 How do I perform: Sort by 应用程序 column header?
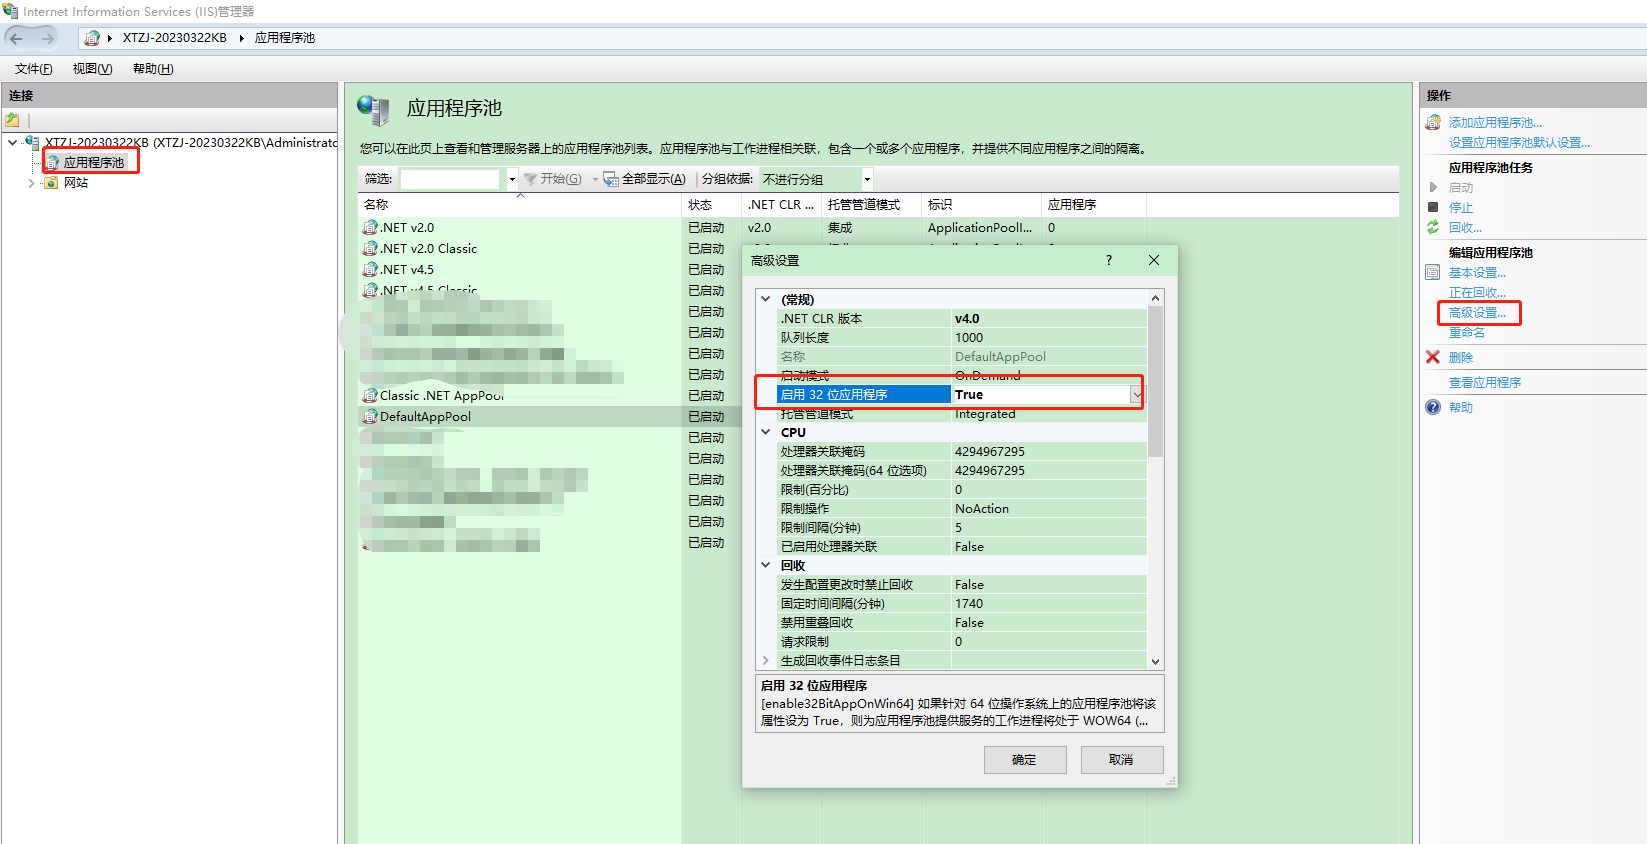(x=1093, y=204)
